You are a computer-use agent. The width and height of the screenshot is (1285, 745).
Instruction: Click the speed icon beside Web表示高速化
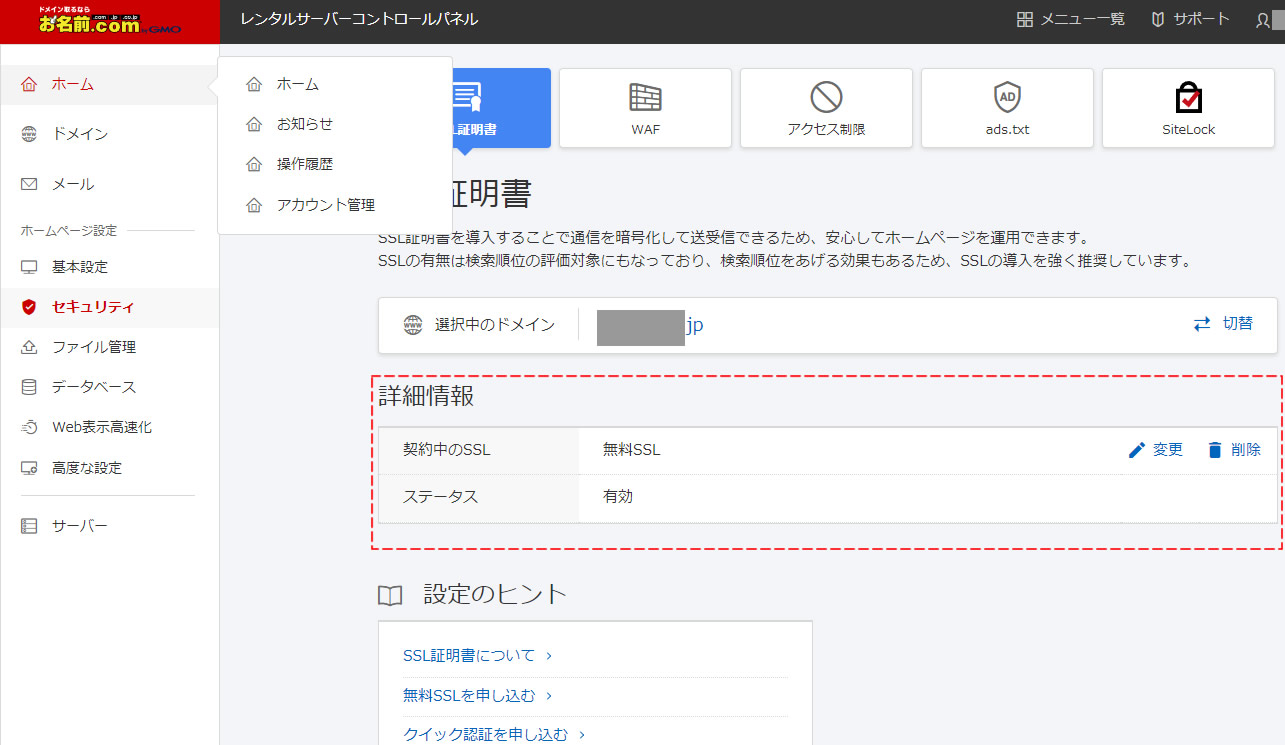pos(29,427)
